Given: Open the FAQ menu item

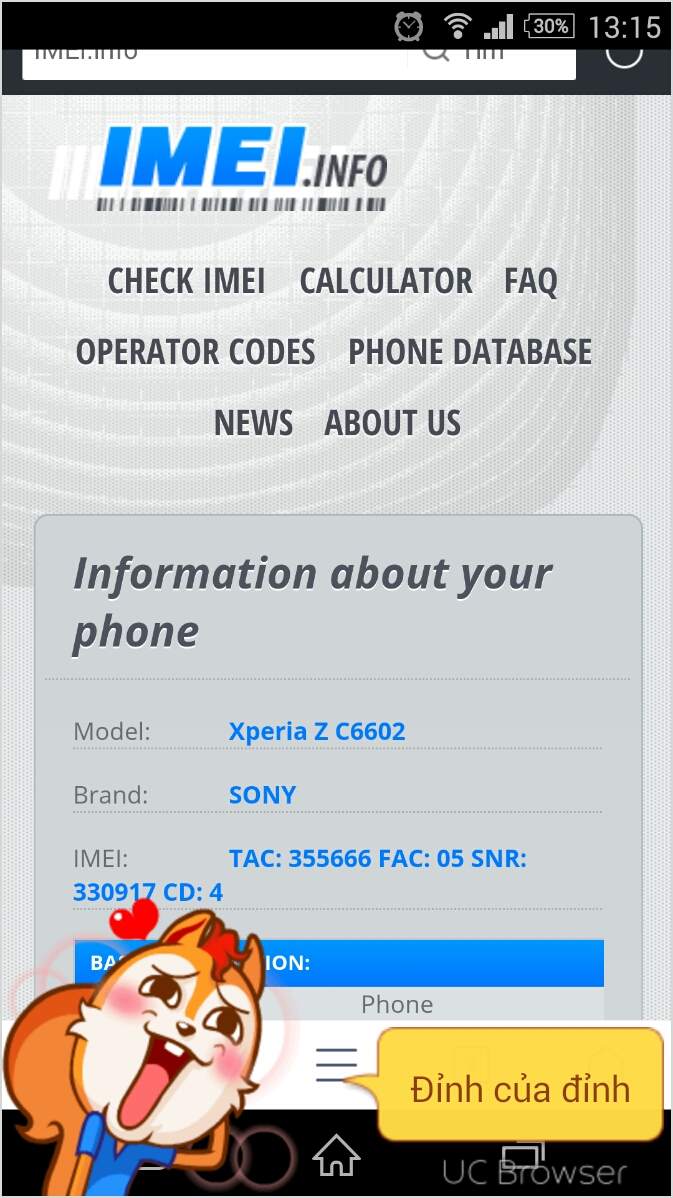Looking at the screenshot, I should 530,281.
